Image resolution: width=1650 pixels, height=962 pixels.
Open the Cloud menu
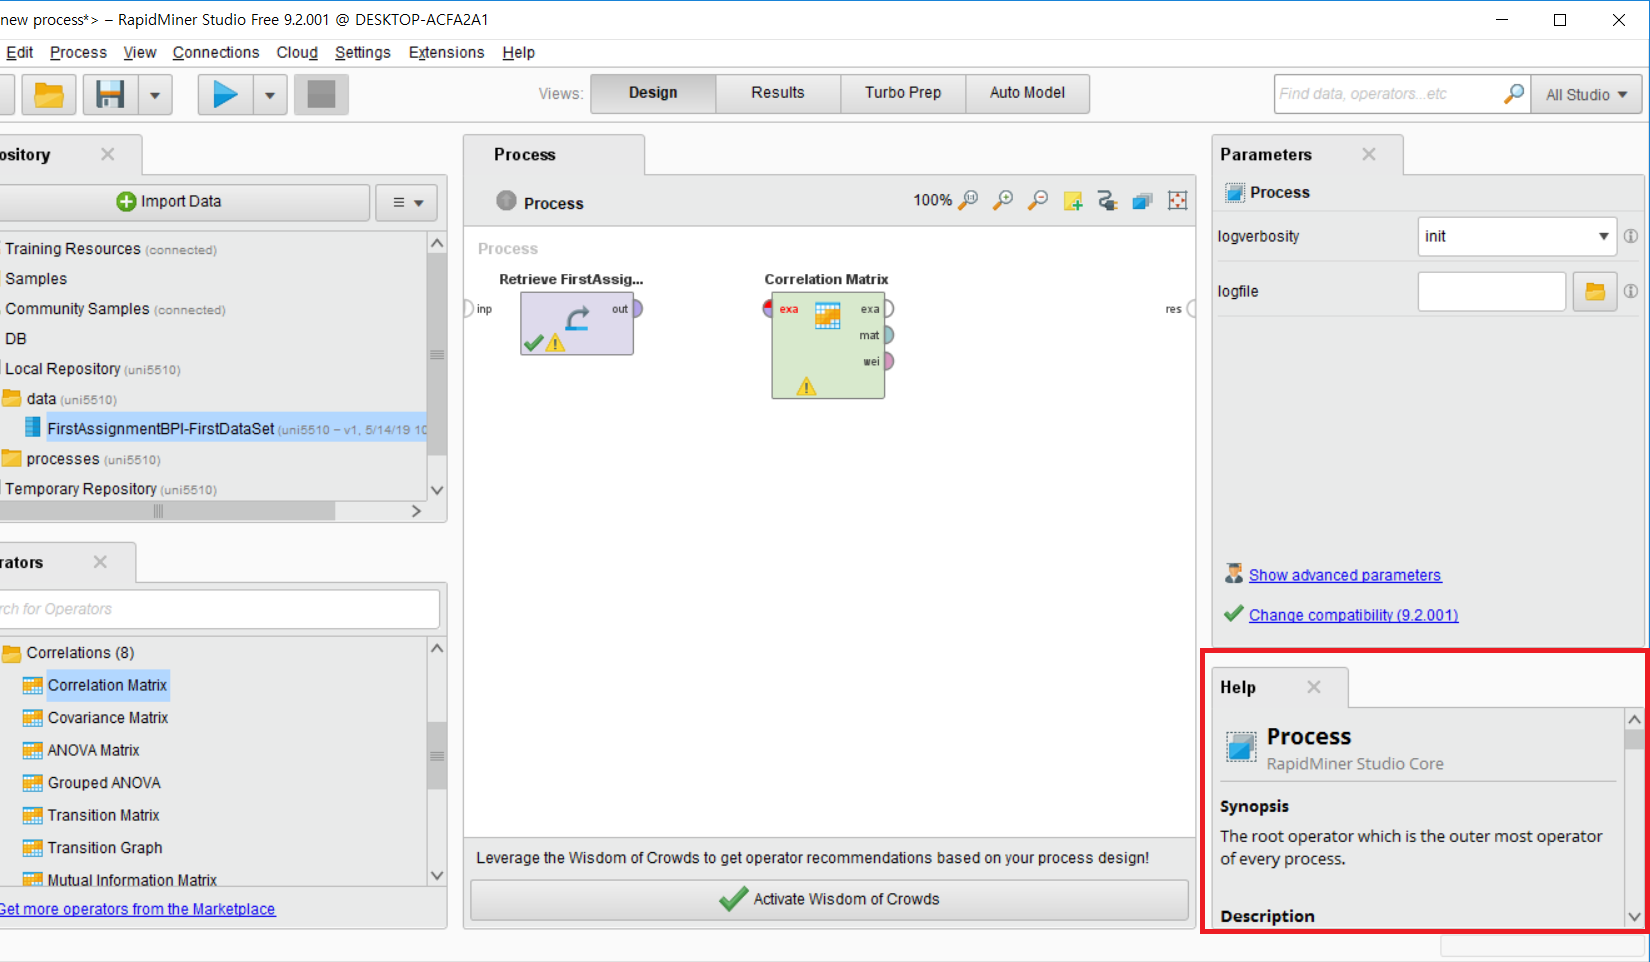coord(297,52)
